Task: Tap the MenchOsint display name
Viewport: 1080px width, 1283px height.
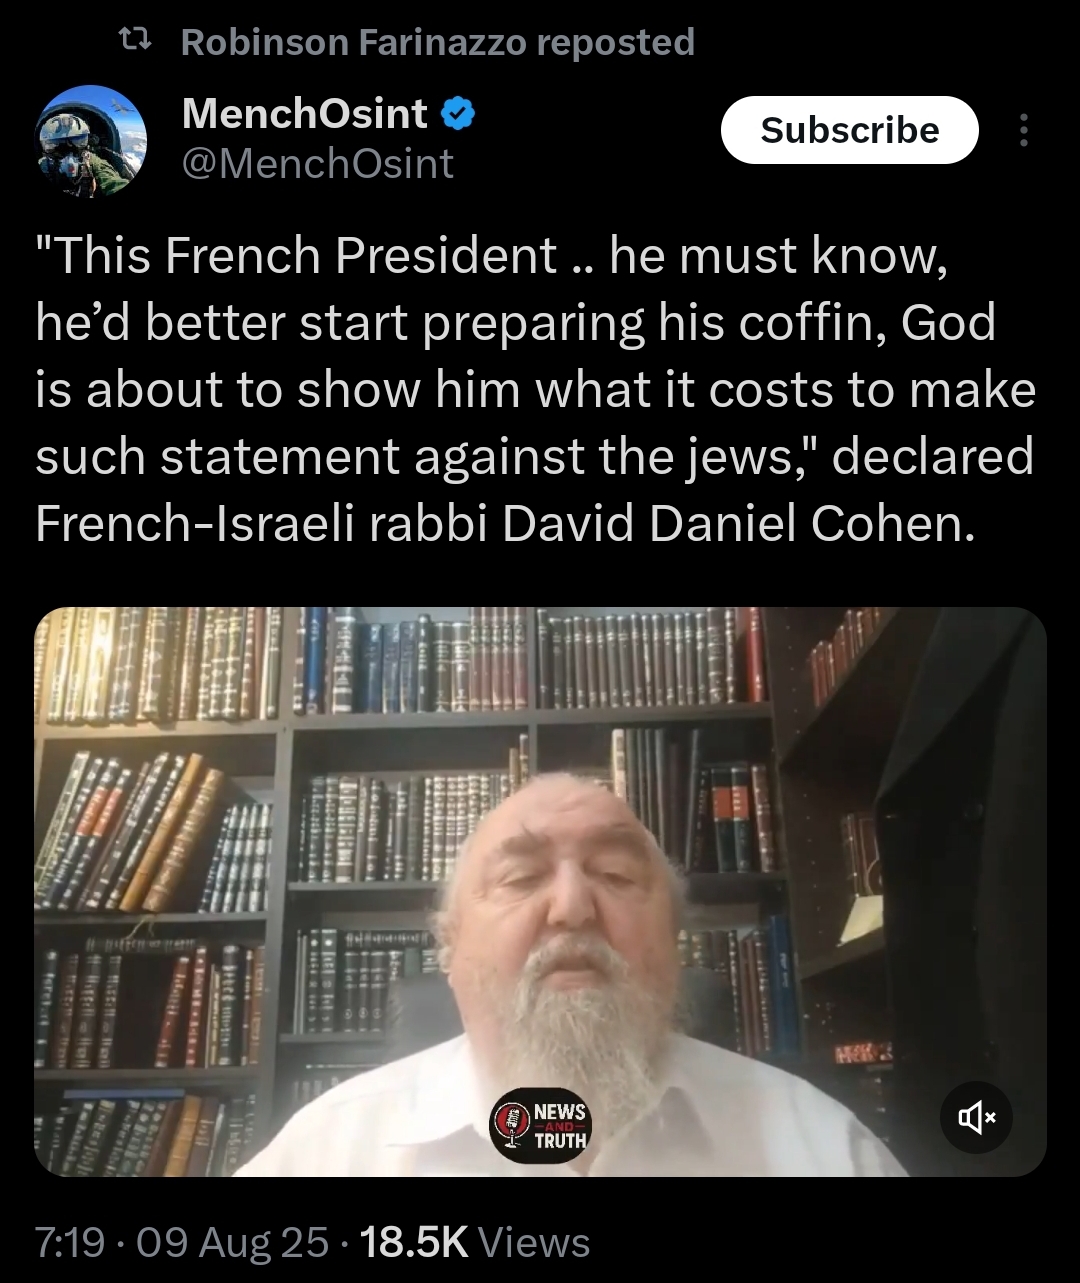Action: click(305, 114)
